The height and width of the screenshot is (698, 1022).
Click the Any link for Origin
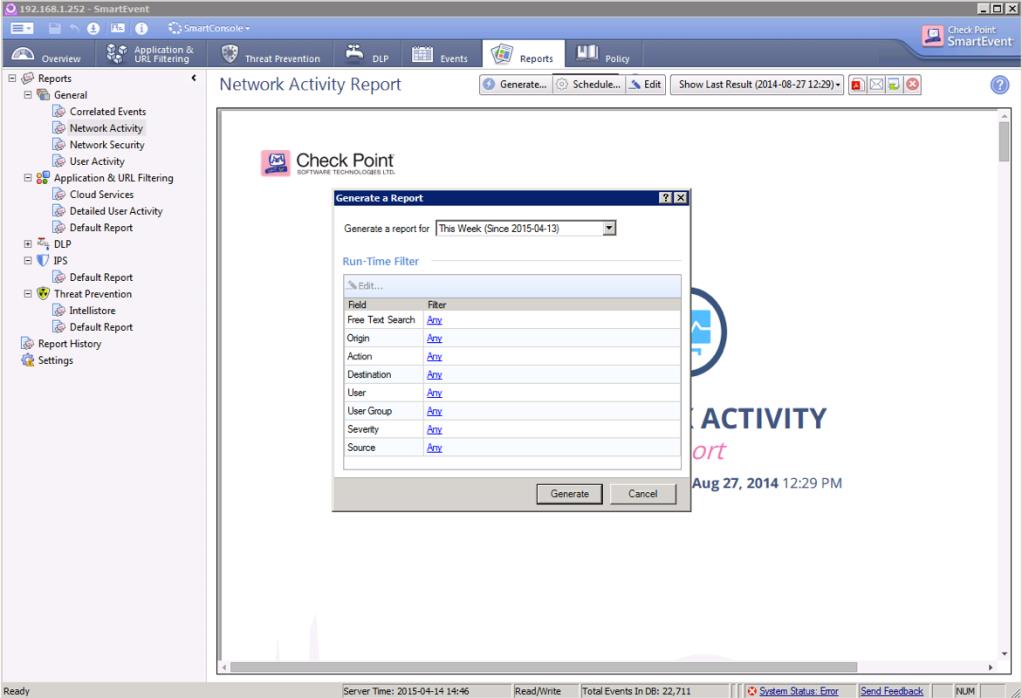[x=435, y=338]
